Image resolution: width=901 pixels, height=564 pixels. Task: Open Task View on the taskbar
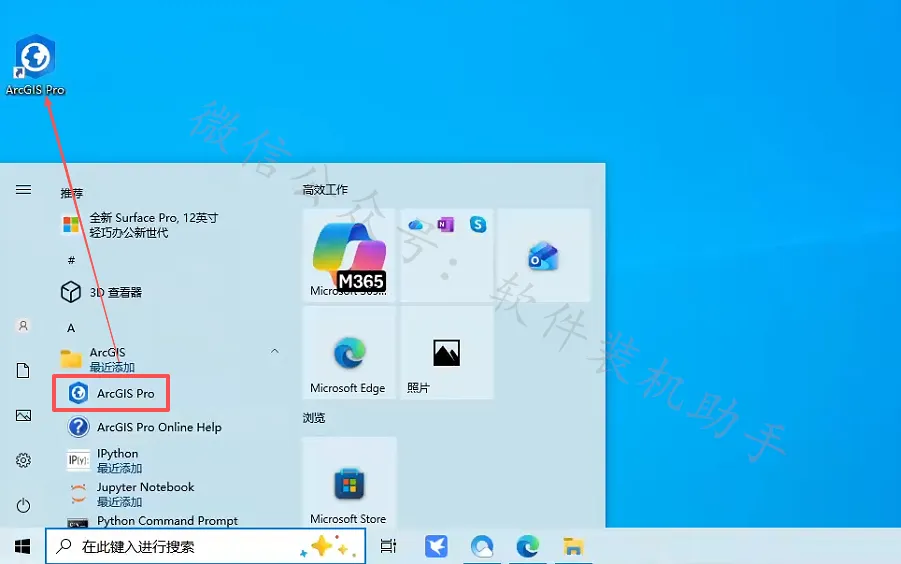[x=389, y=546]
